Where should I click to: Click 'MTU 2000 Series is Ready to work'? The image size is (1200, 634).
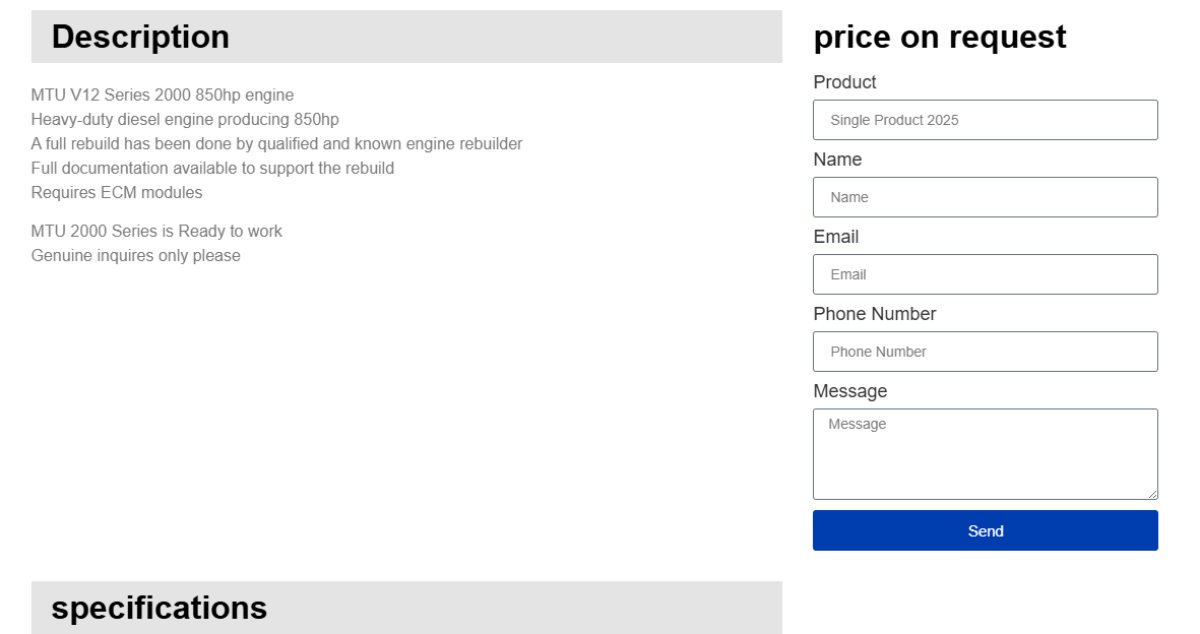pos(156,231)
